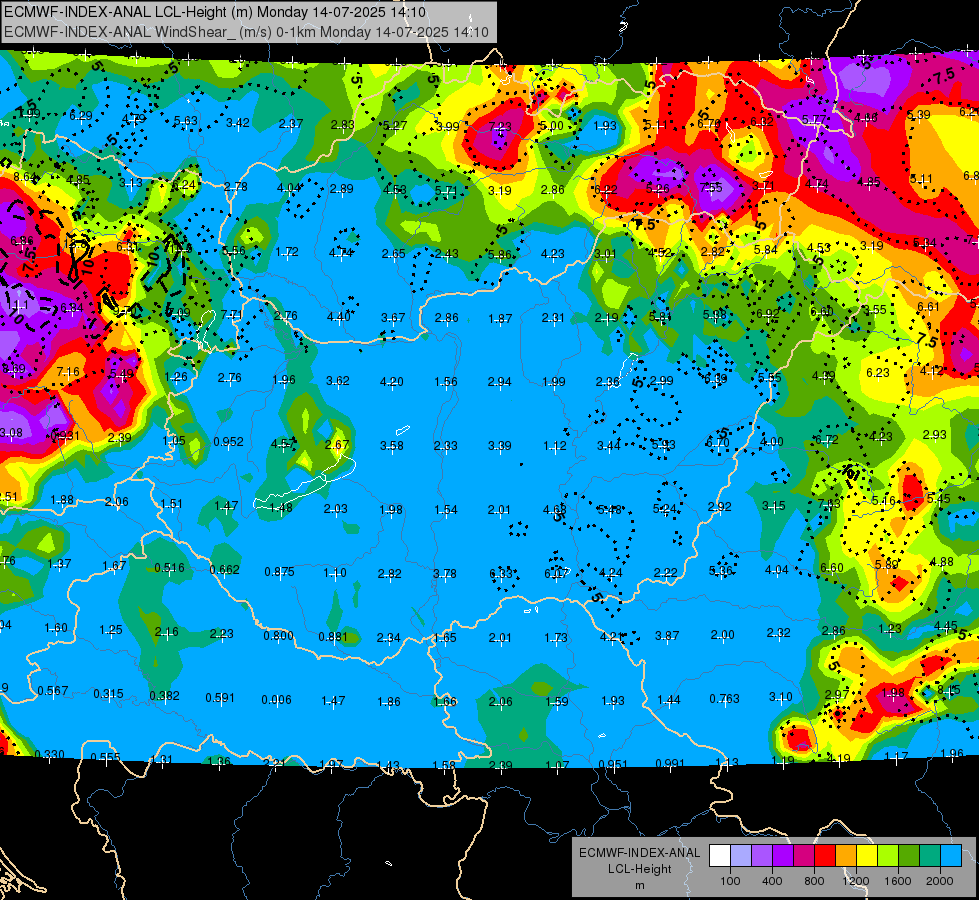Click the wind shear value 0.952
This screenshot has height=900, width=979.
(x=228, y=442)
